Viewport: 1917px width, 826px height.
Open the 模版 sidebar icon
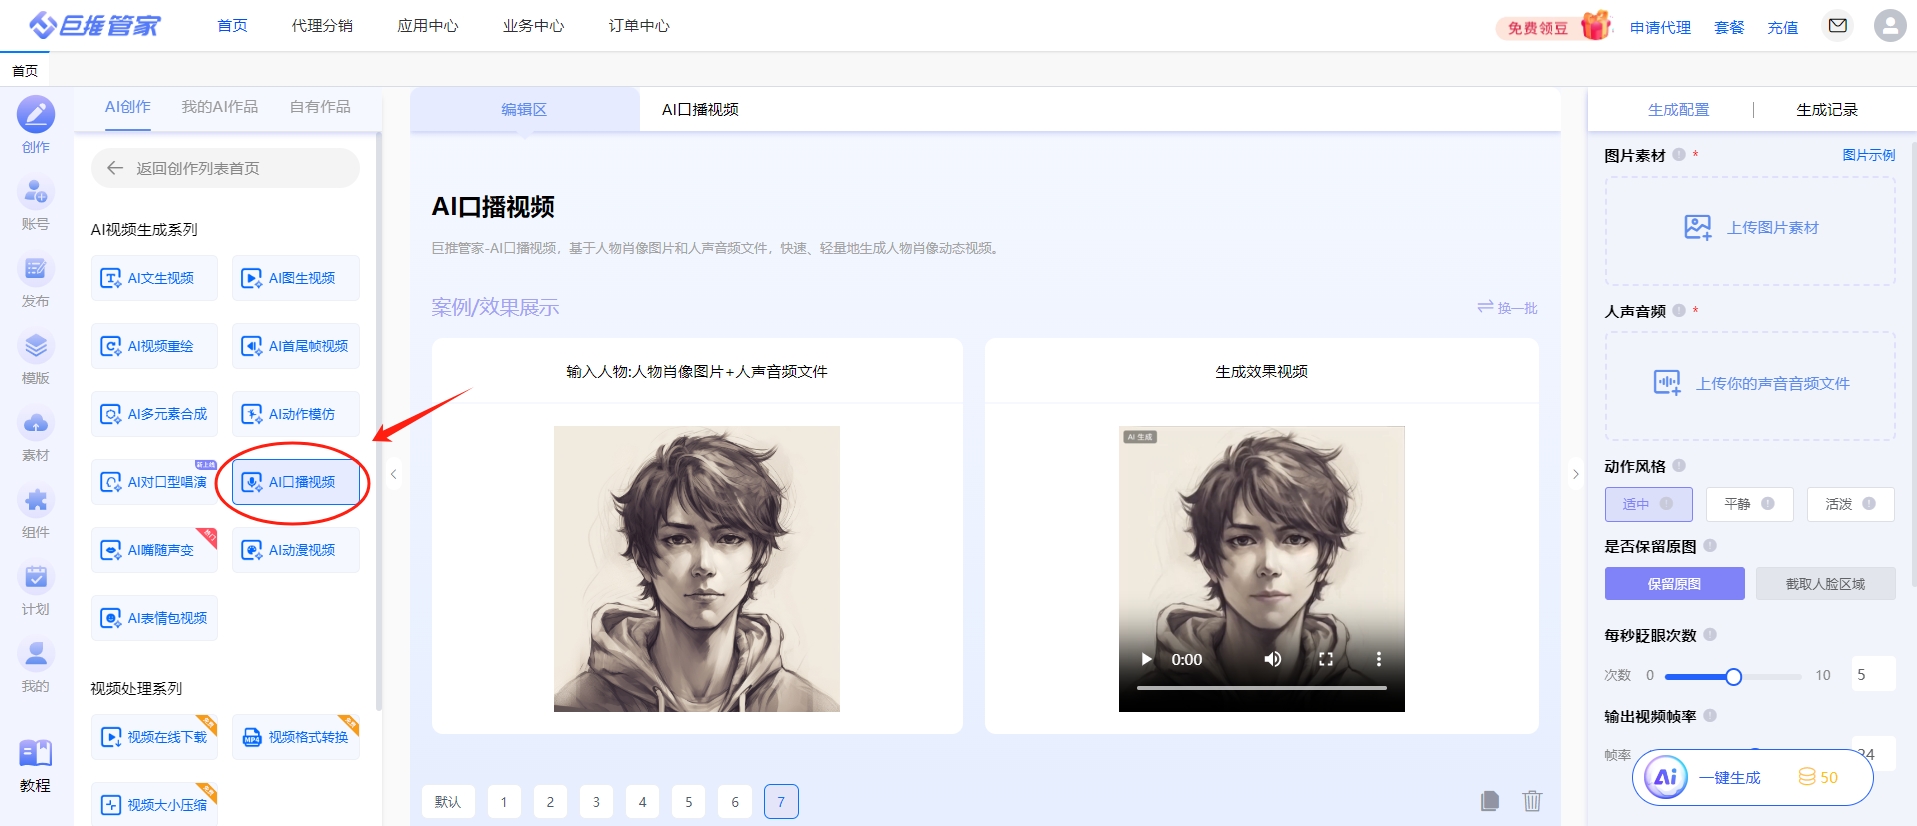[36, 346]
